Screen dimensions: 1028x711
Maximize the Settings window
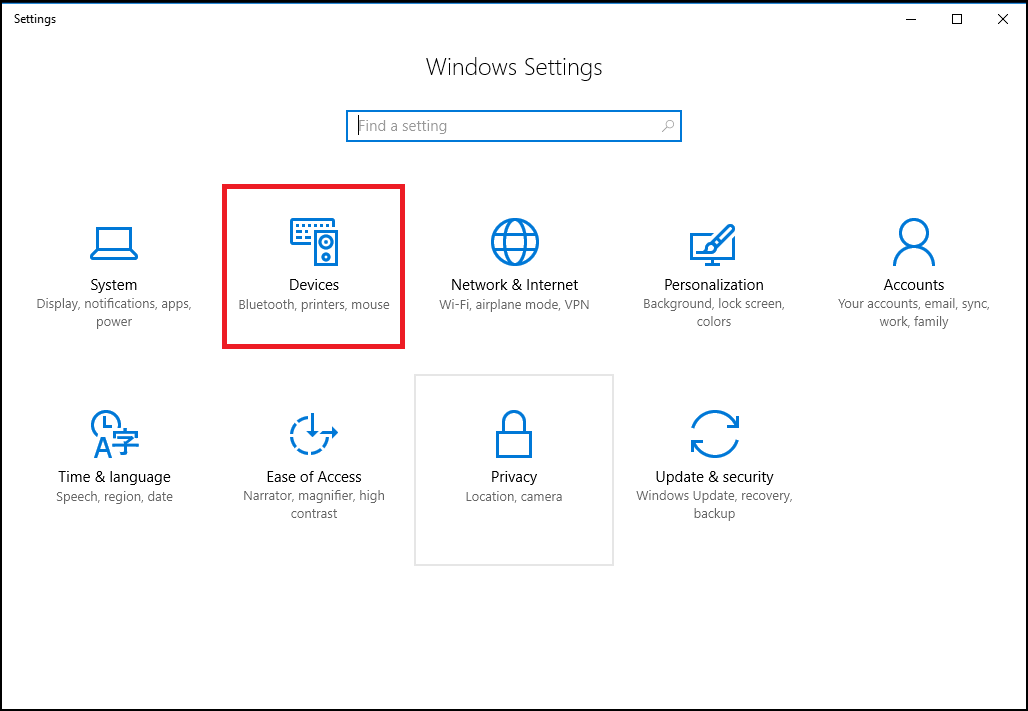[957, 19]
